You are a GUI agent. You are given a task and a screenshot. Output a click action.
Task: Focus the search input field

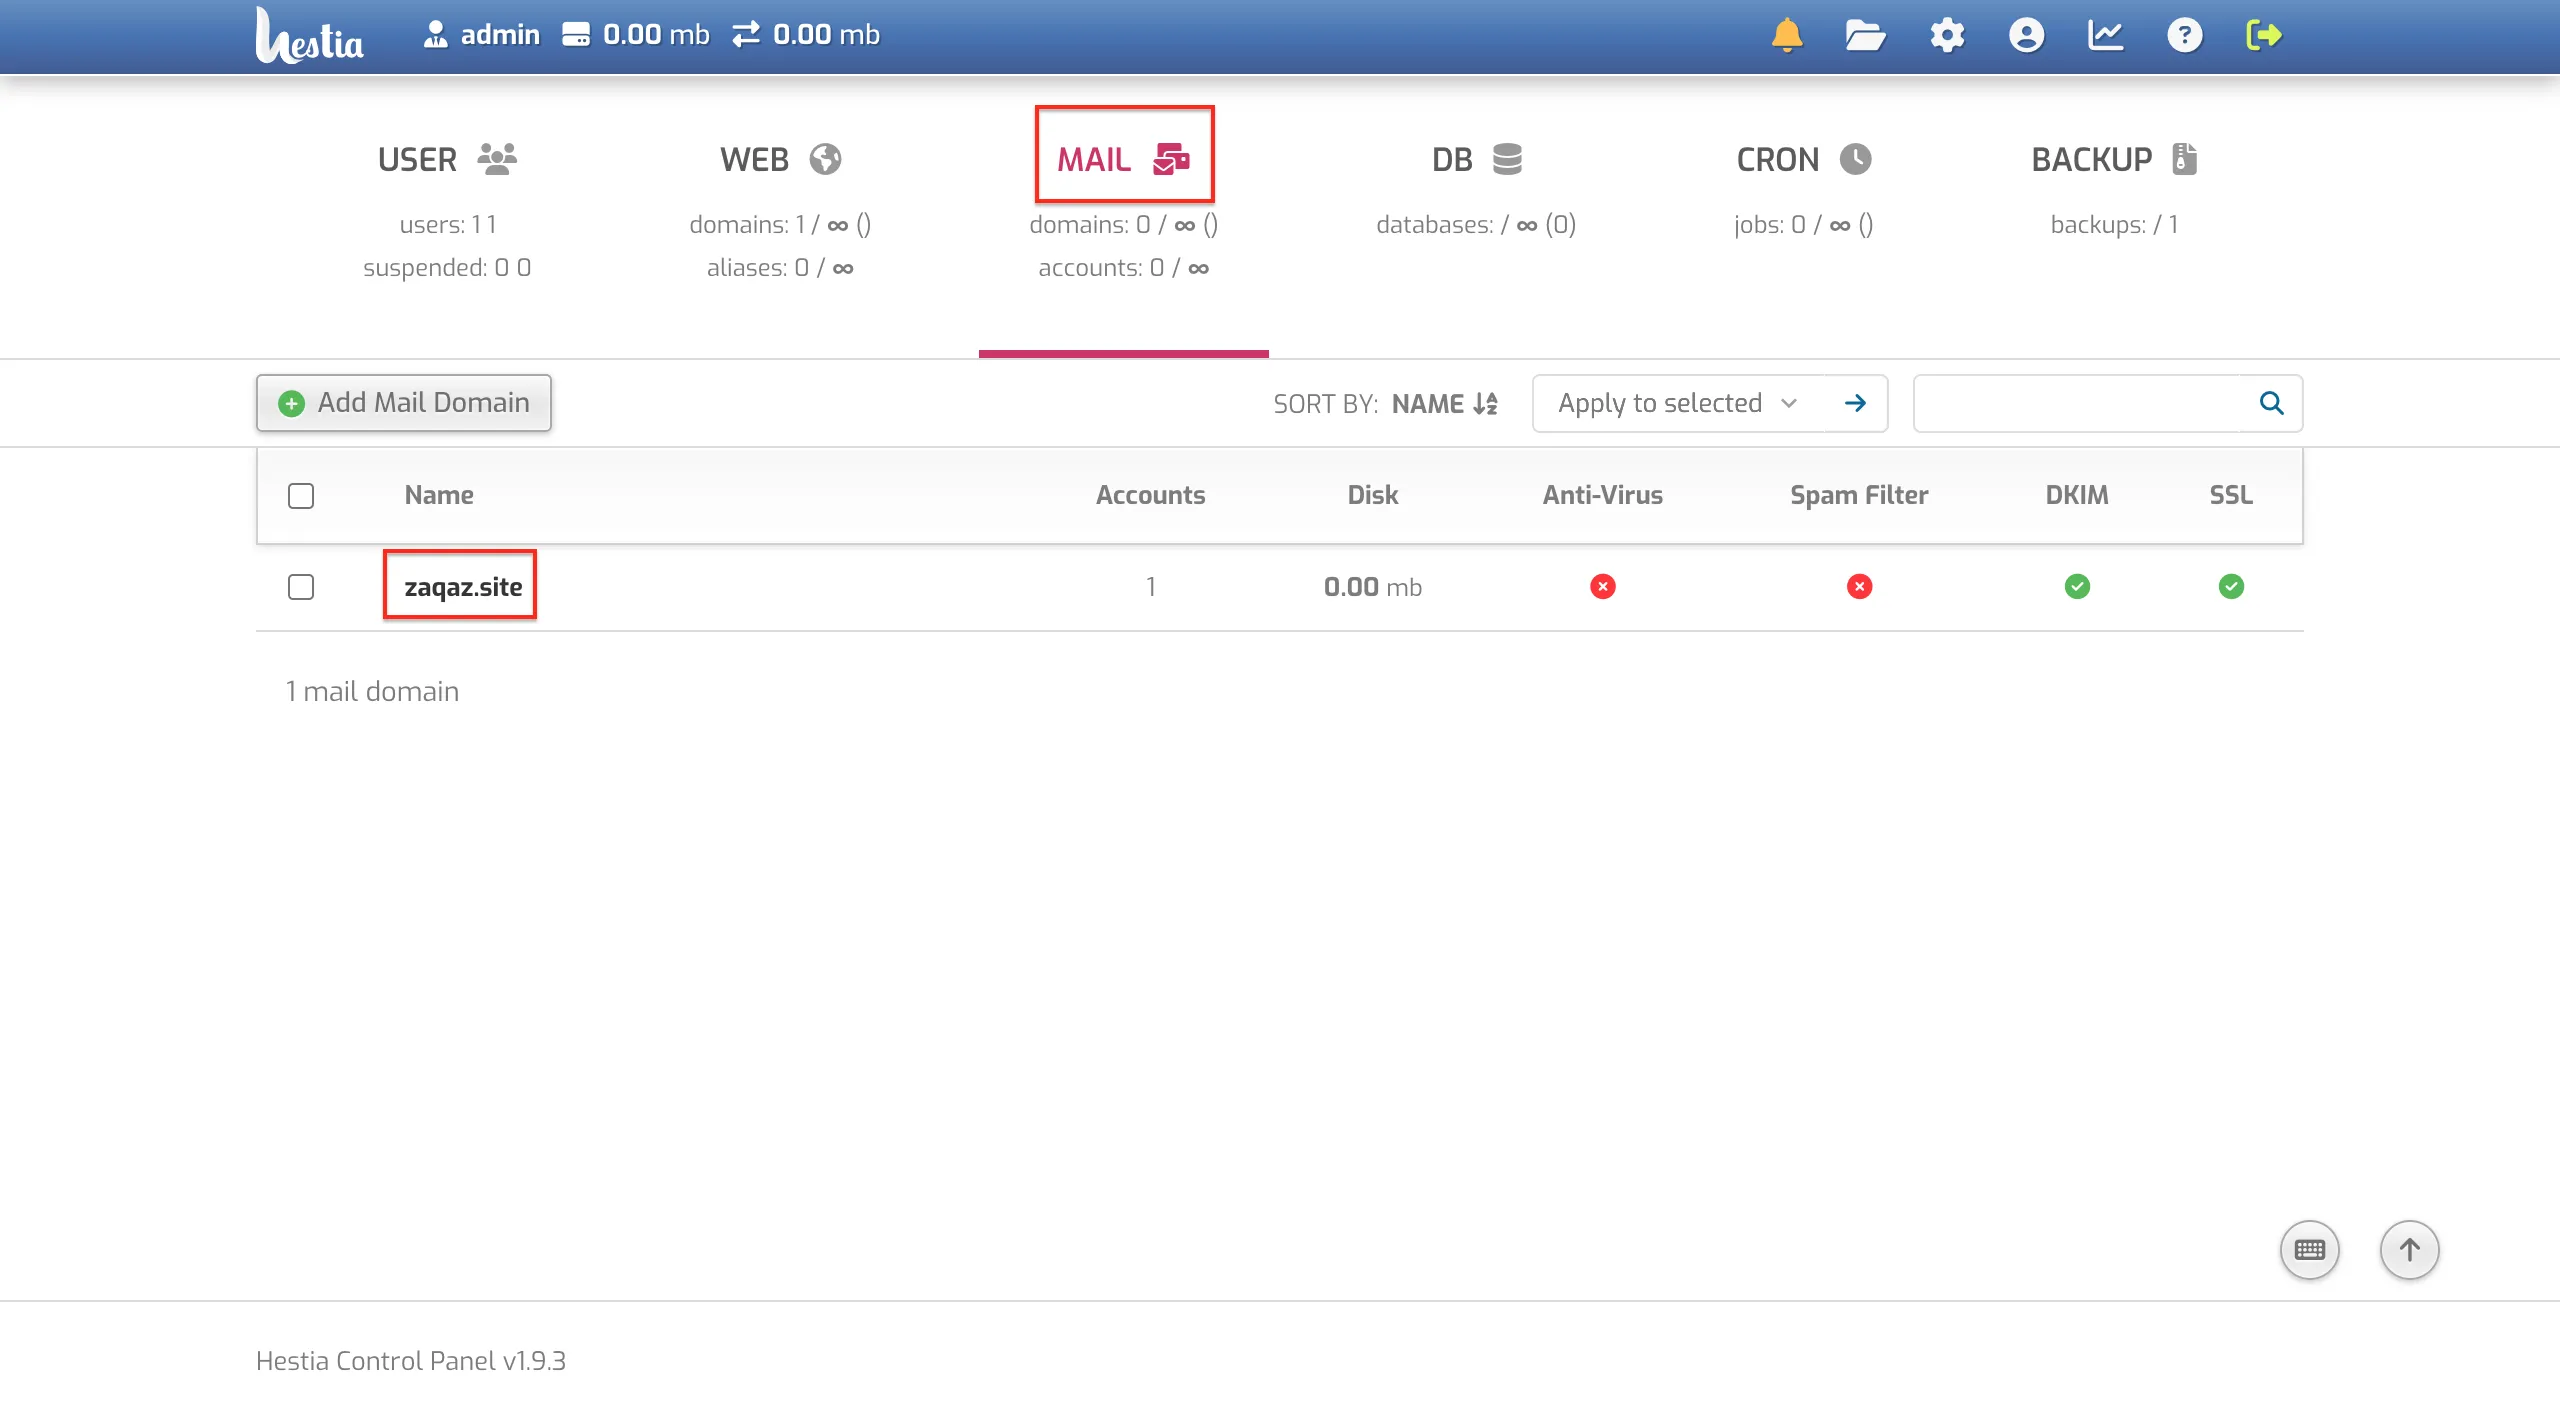point(2077,403)
